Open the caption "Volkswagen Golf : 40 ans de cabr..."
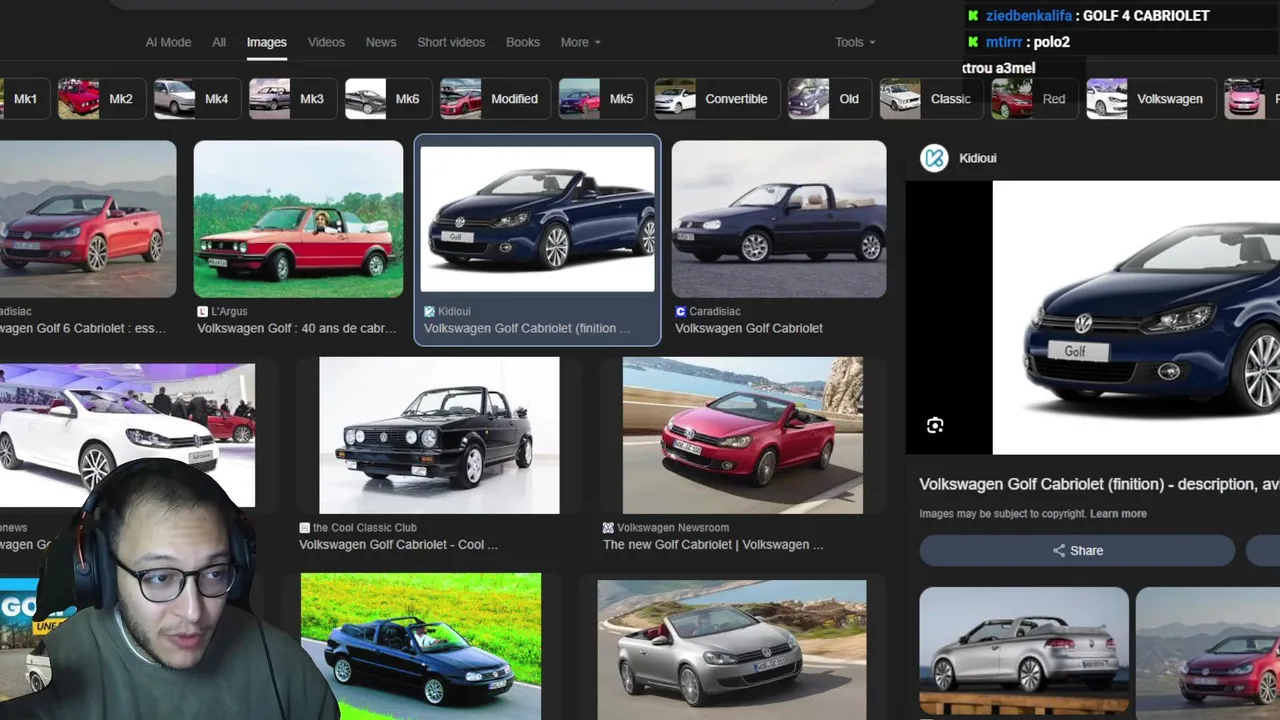Viewport: 1280px width, 720px height. point(297,328)
